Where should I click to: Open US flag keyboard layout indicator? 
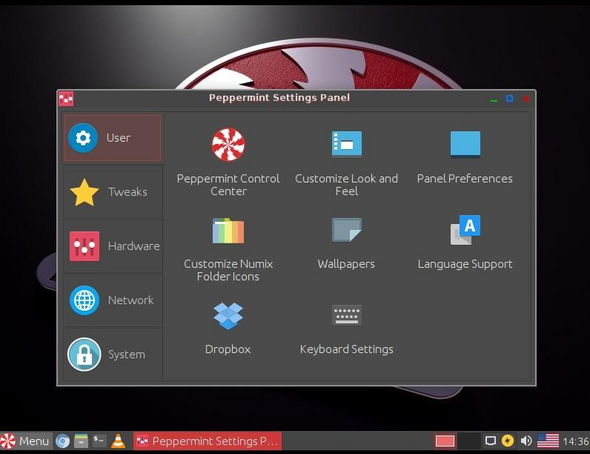[548, 440]
